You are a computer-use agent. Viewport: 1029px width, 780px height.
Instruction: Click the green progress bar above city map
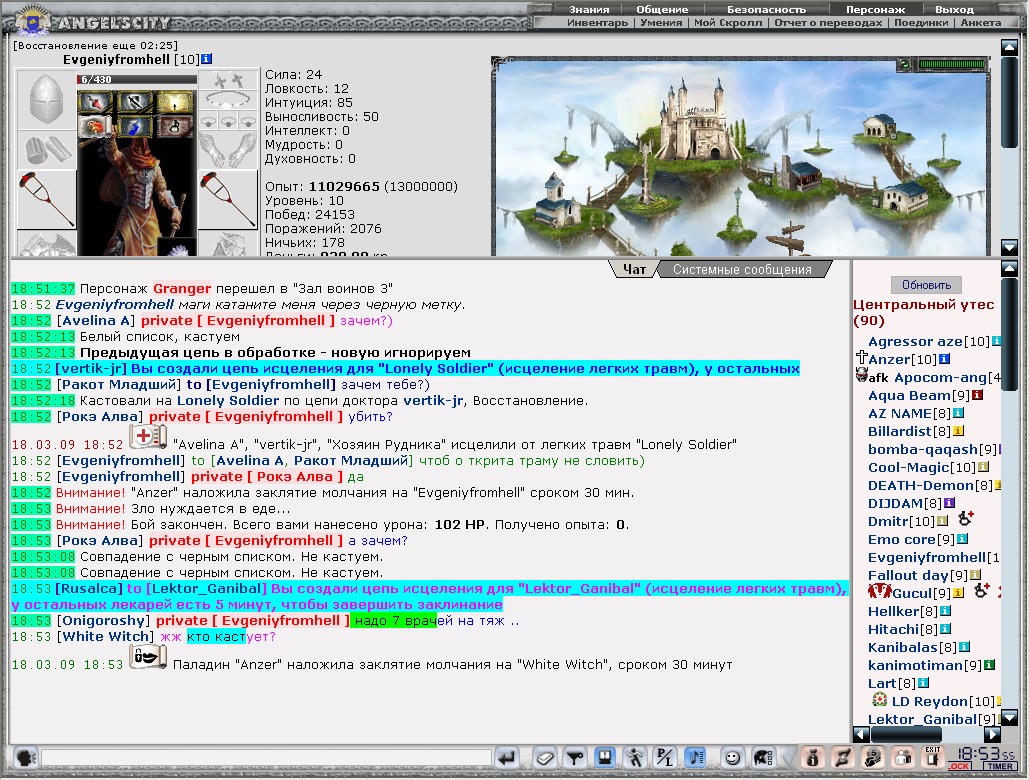pos(952,64)
